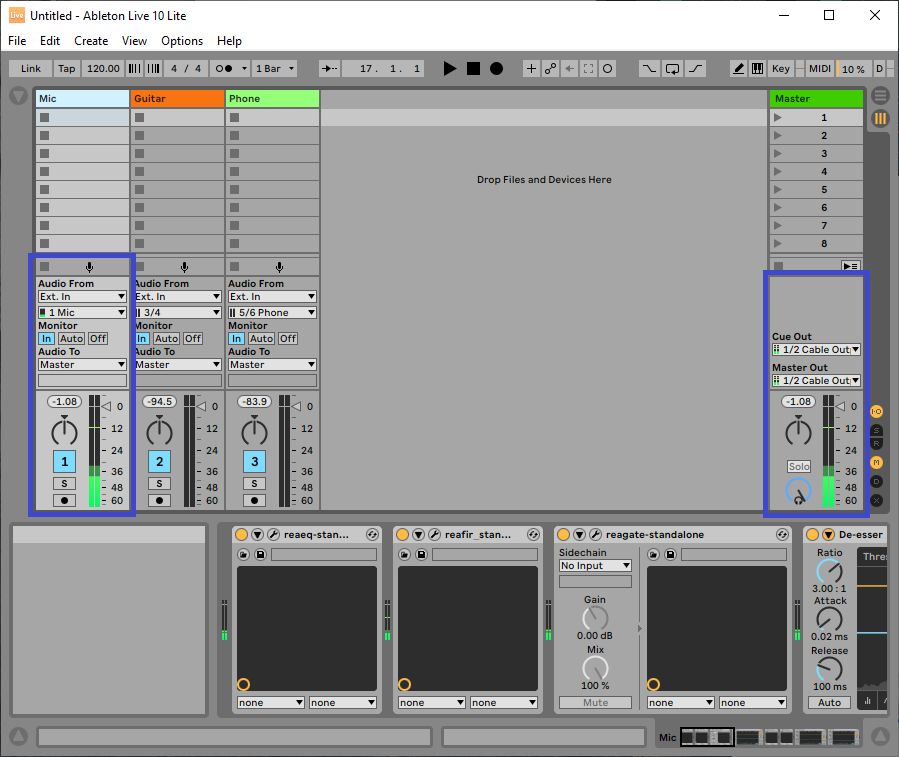Open the Create menu
Screen dimensions: 899x757
pyautogui.click(x=91, y=41)
